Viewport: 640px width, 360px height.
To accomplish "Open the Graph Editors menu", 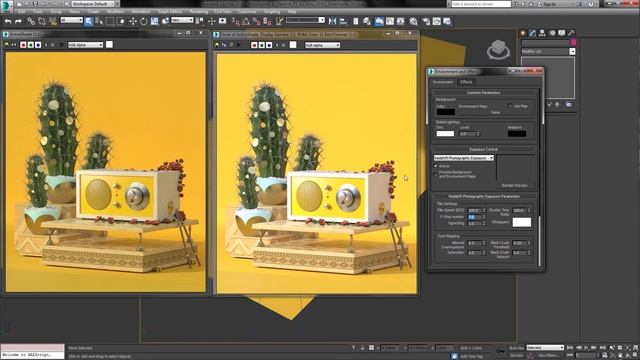I will click(x=170, y=12).
